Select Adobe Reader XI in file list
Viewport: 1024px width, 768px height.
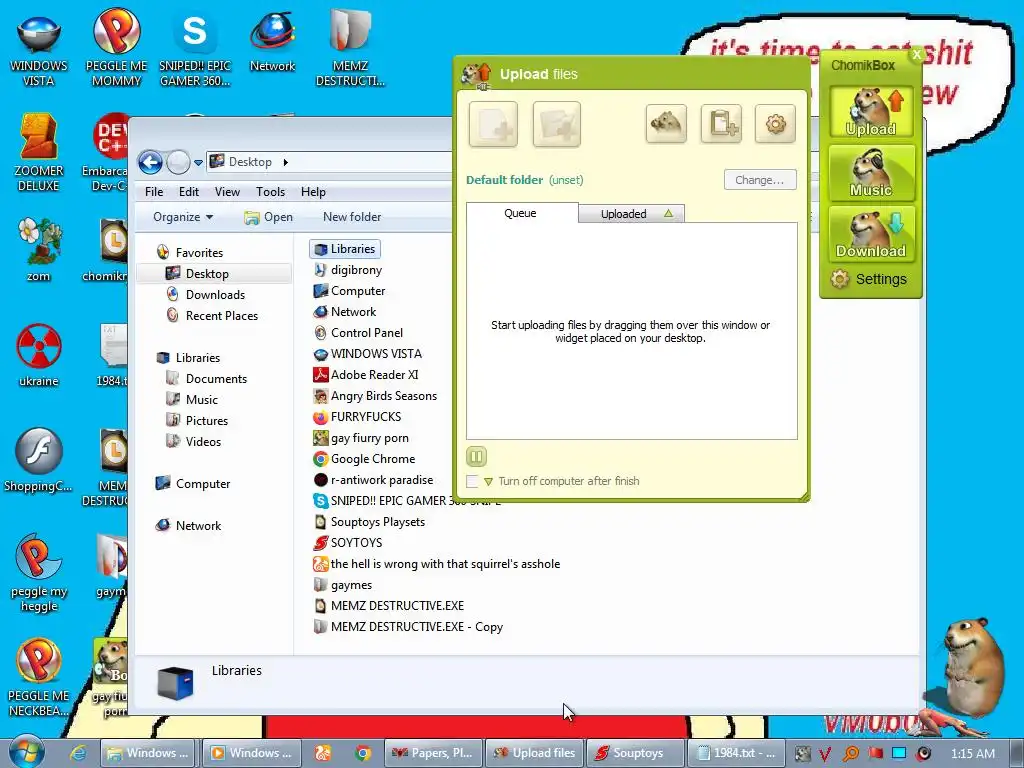pos(366,374)
